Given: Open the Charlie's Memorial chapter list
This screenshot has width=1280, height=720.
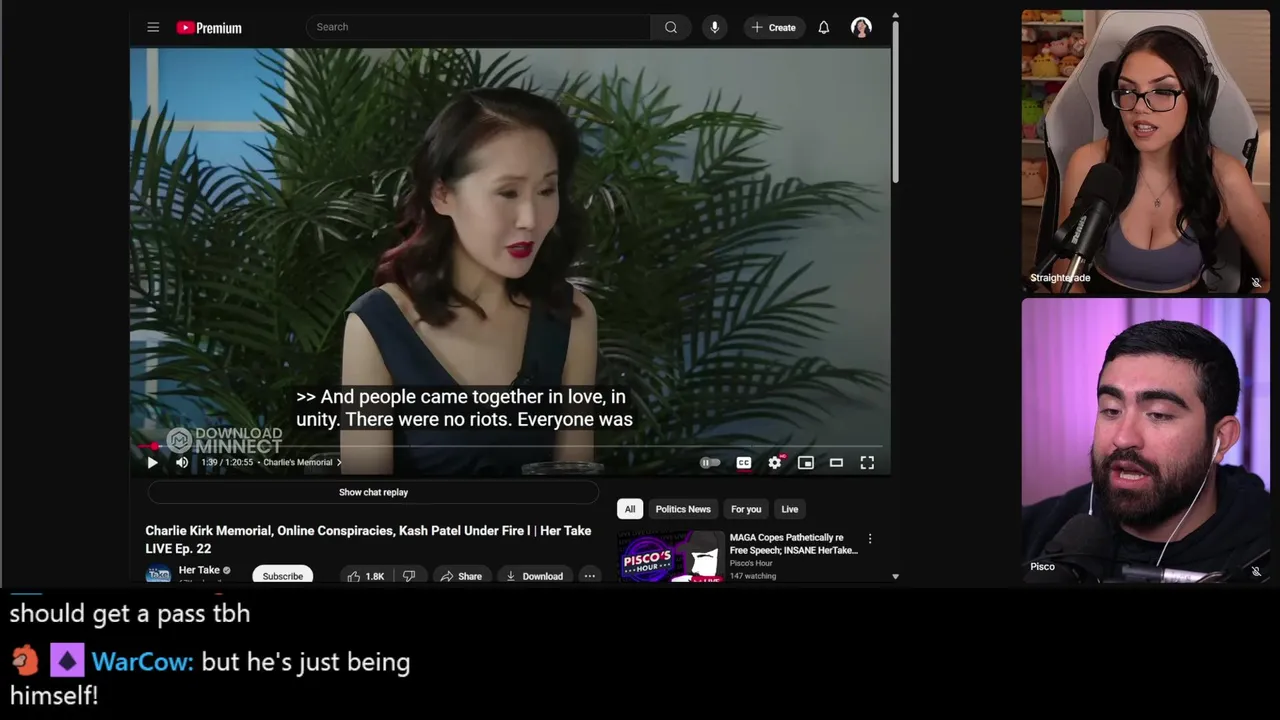Looking at the screenshot, I should click(302, 462).
